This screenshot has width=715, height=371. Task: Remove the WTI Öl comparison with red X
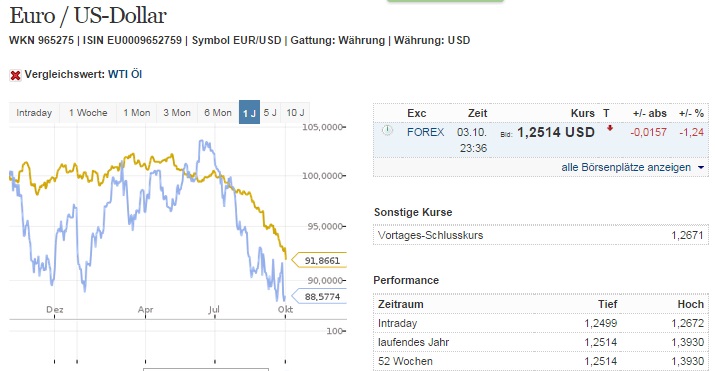click(x=16, y=75)
